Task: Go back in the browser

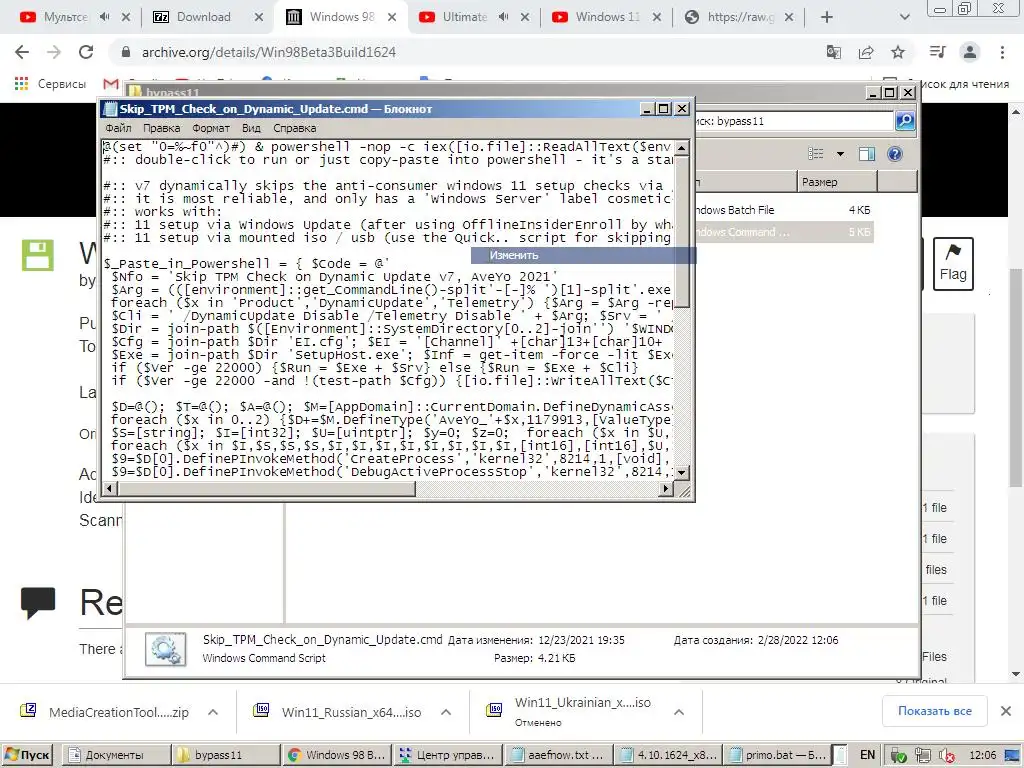Action: [22, 52]
